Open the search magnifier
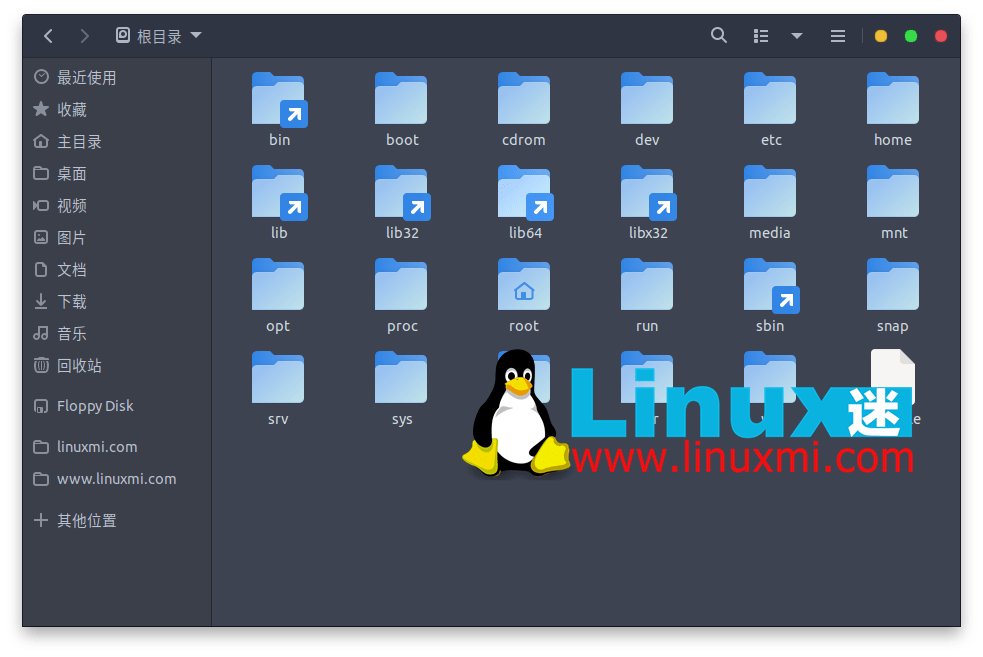The image size is (983, 657). click(718, 35)
